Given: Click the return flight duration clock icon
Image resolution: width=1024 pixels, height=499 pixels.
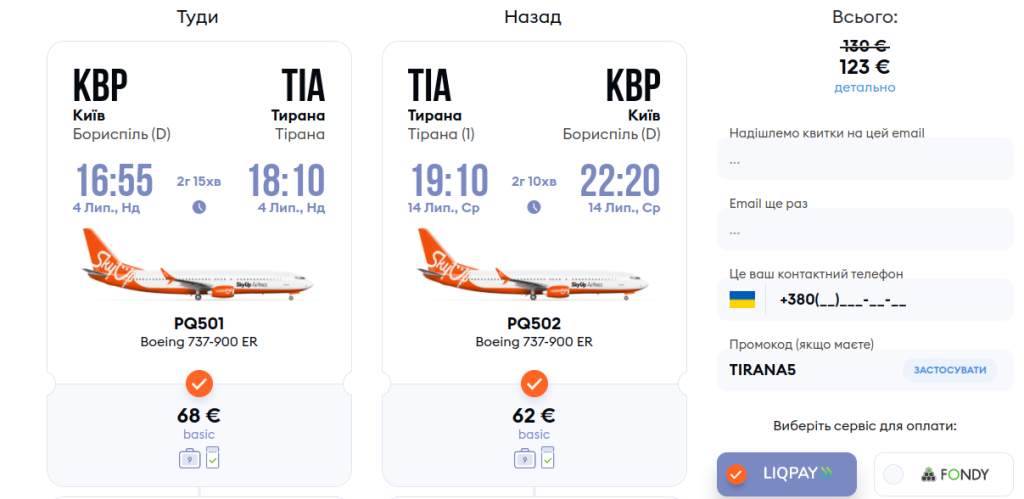Looking at the screenshot, I should tap(534, 207).
